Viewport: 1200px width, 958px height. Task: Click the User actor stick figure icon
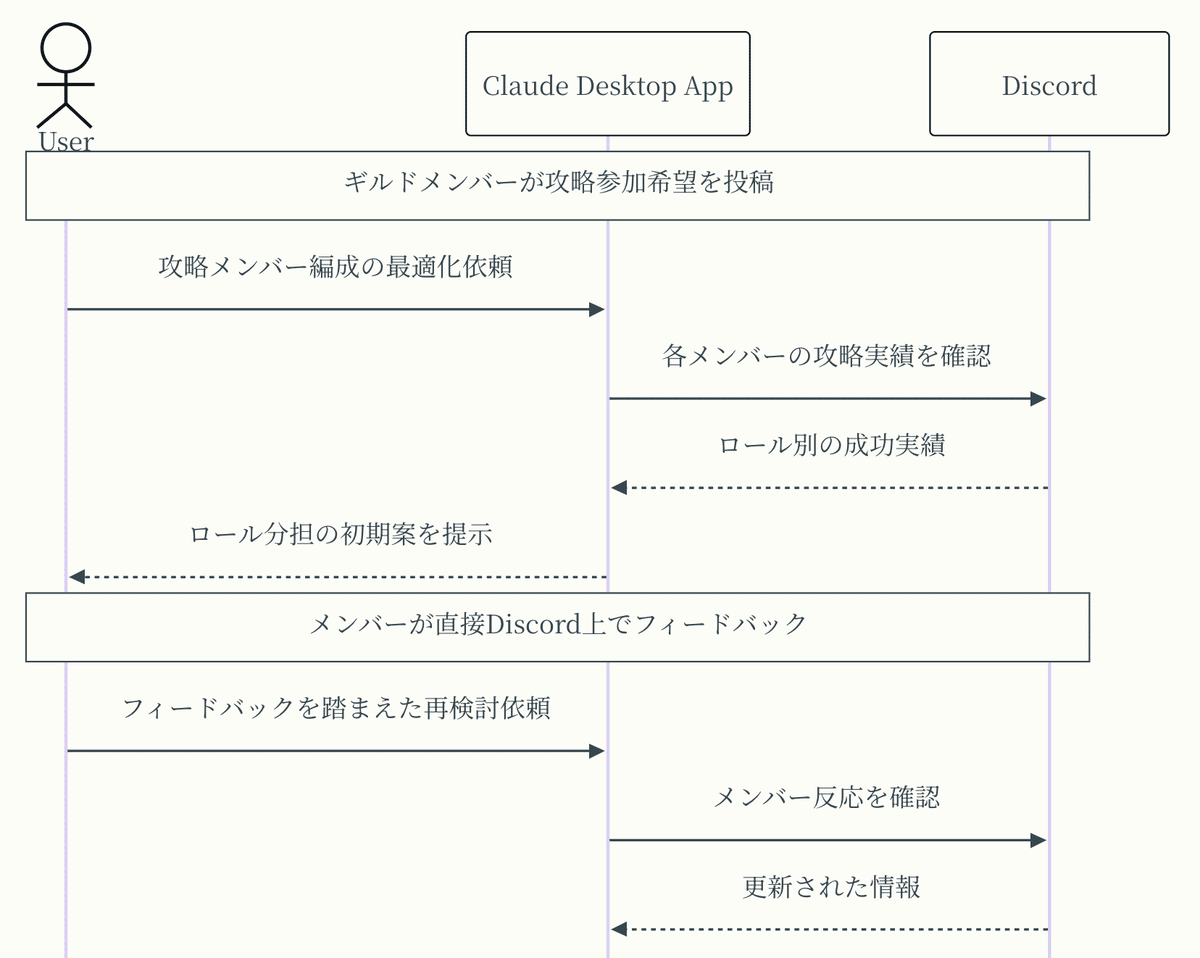[x=66, y=76]
